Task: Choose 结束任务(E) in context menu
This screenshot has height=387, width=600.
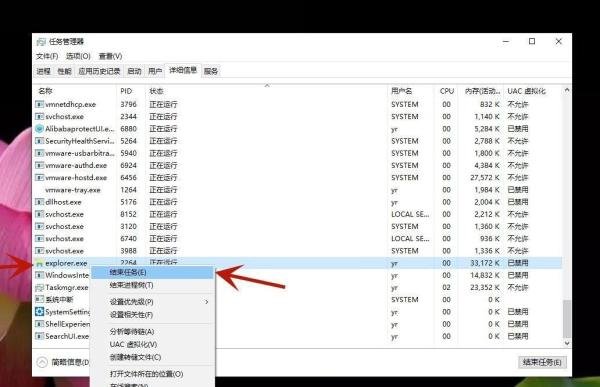Action: (x=152, y=272)
